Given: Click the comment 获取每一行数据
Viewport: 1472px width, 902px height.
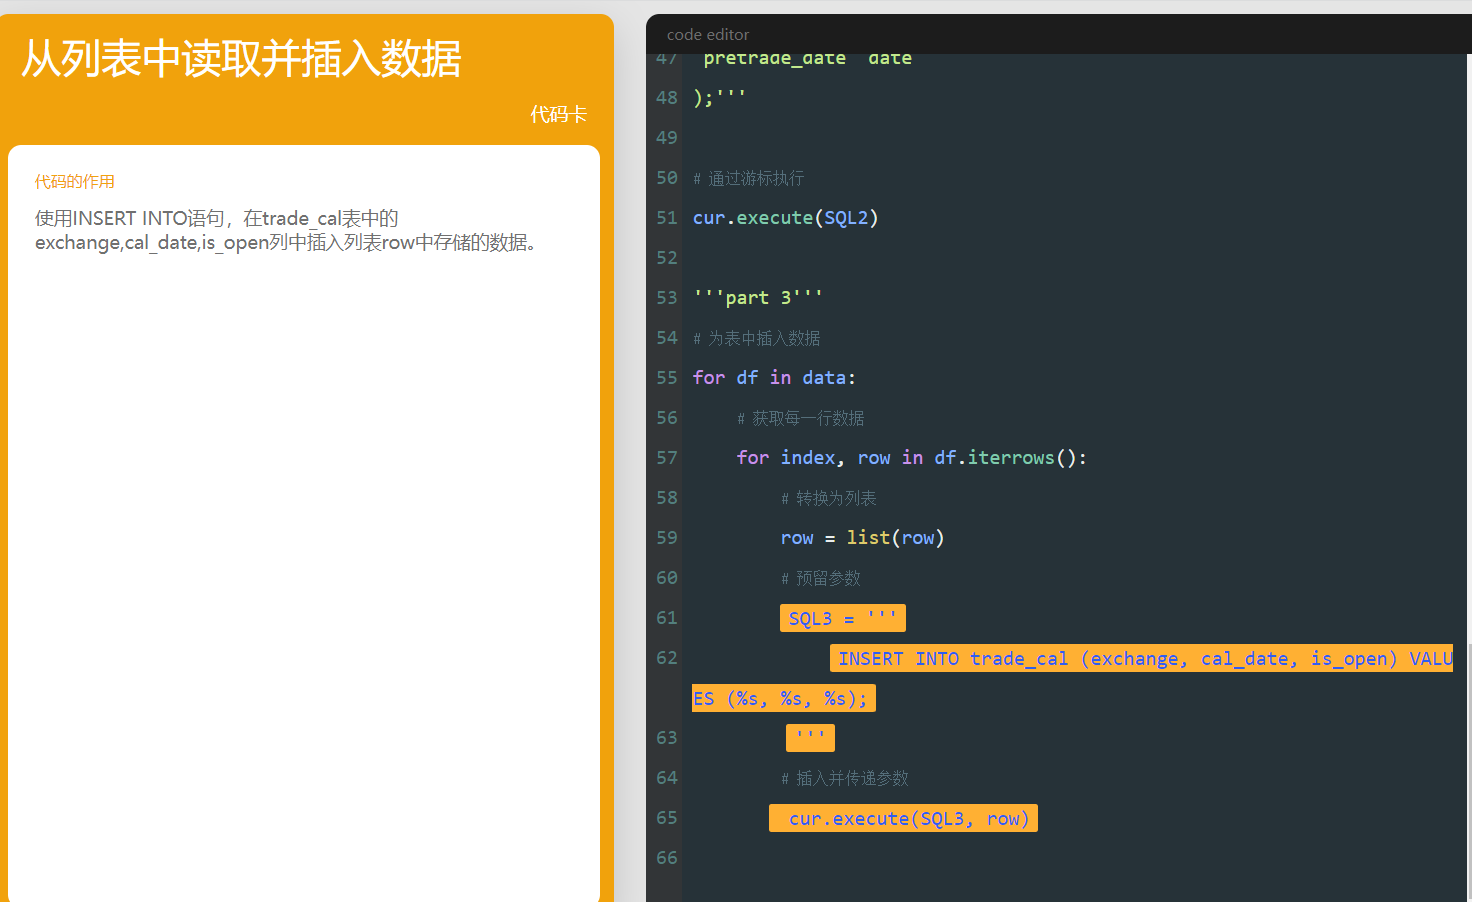Looking at the screenshot, I should (x=800, y=418).
